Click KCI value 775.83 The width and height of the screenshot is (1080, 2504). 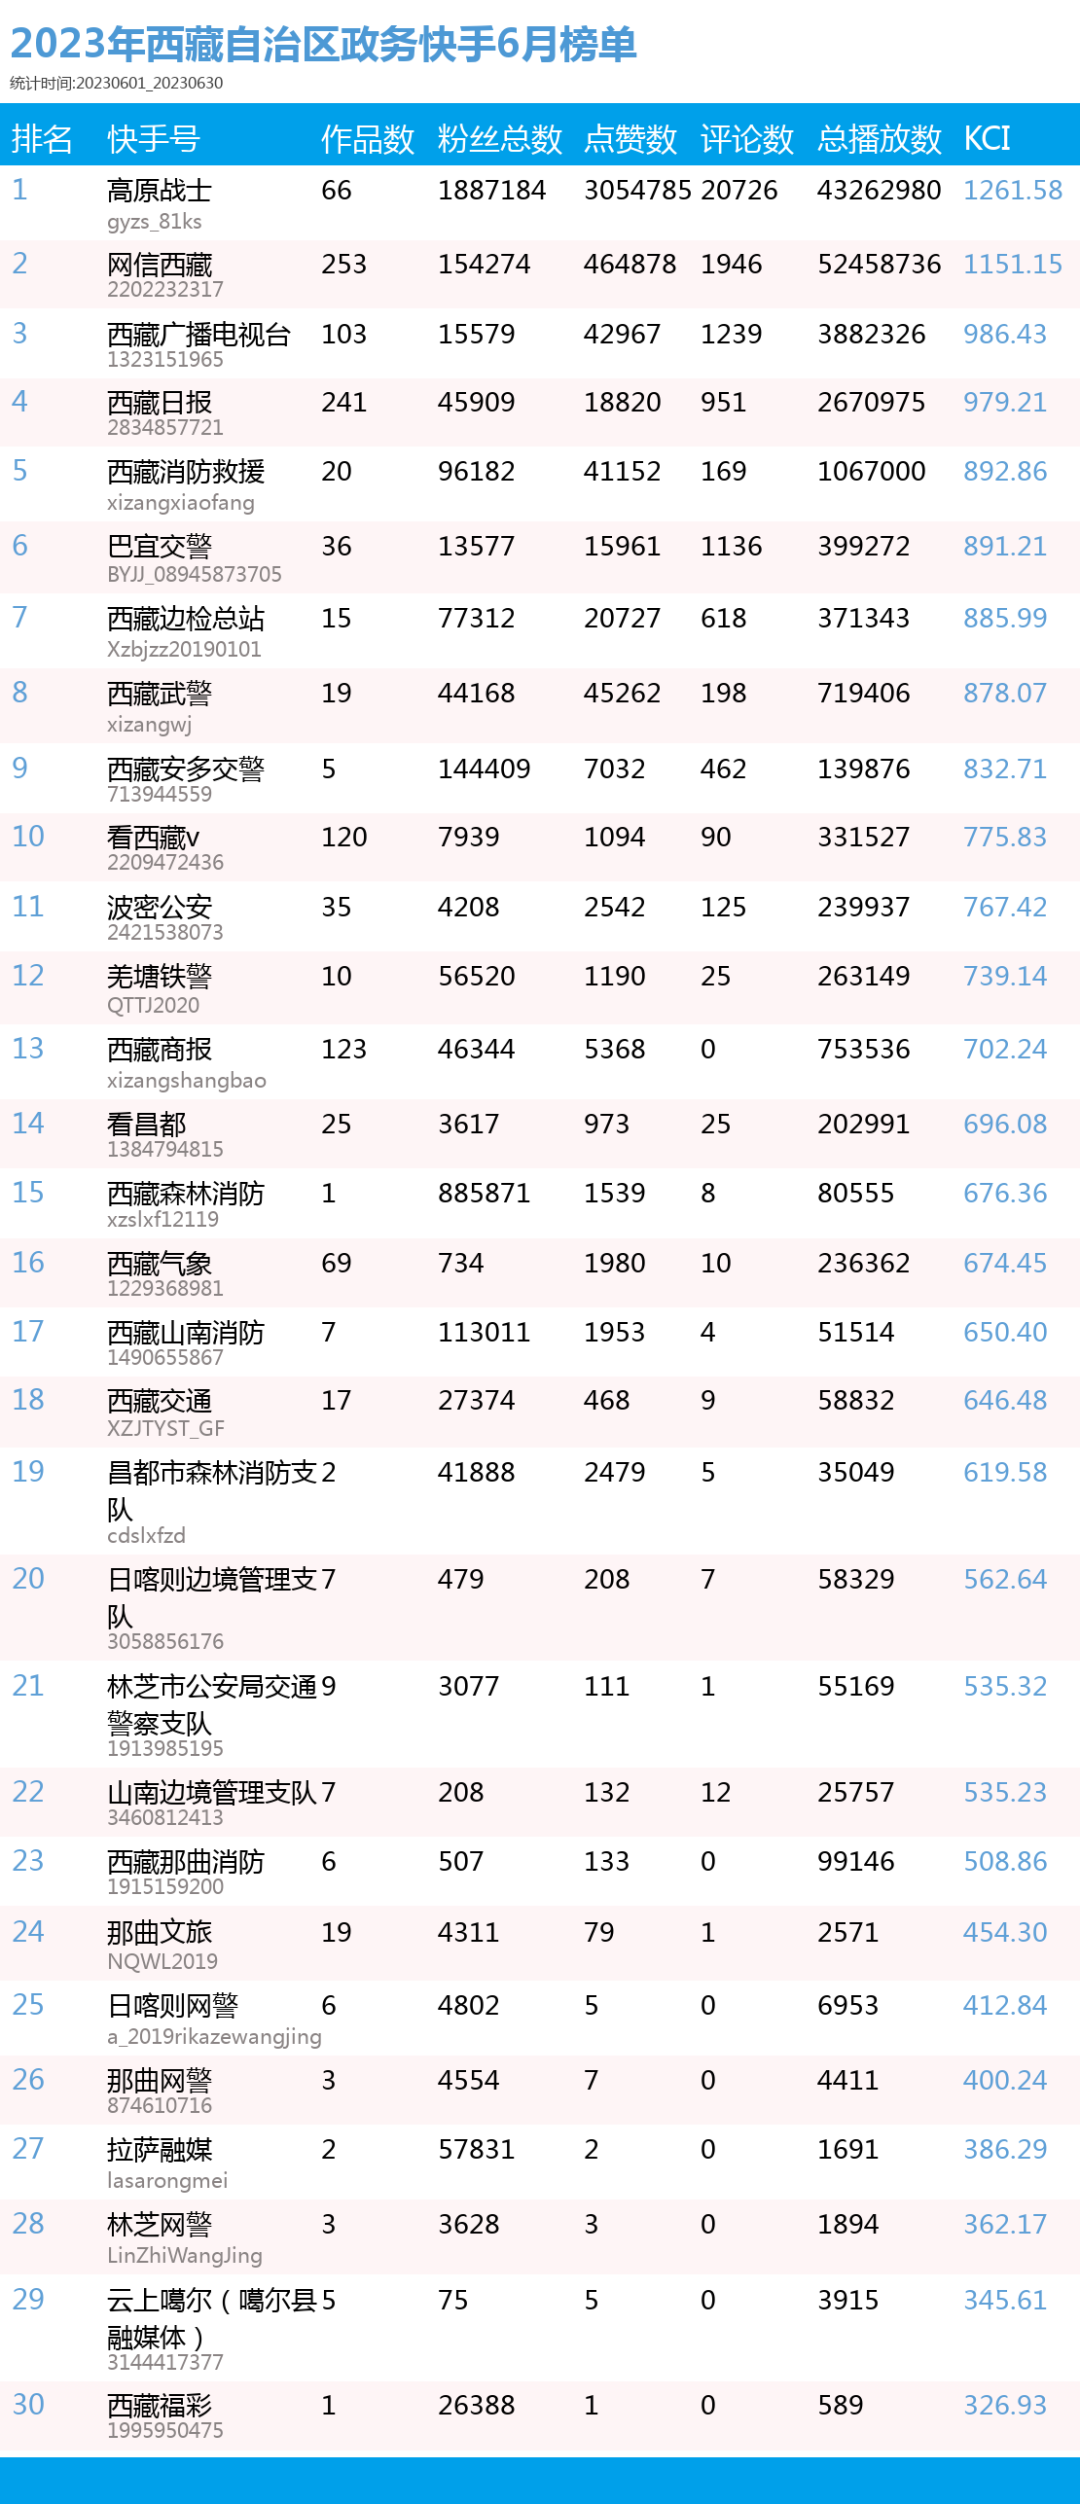pyautogui.click(x=1005, y=837)
